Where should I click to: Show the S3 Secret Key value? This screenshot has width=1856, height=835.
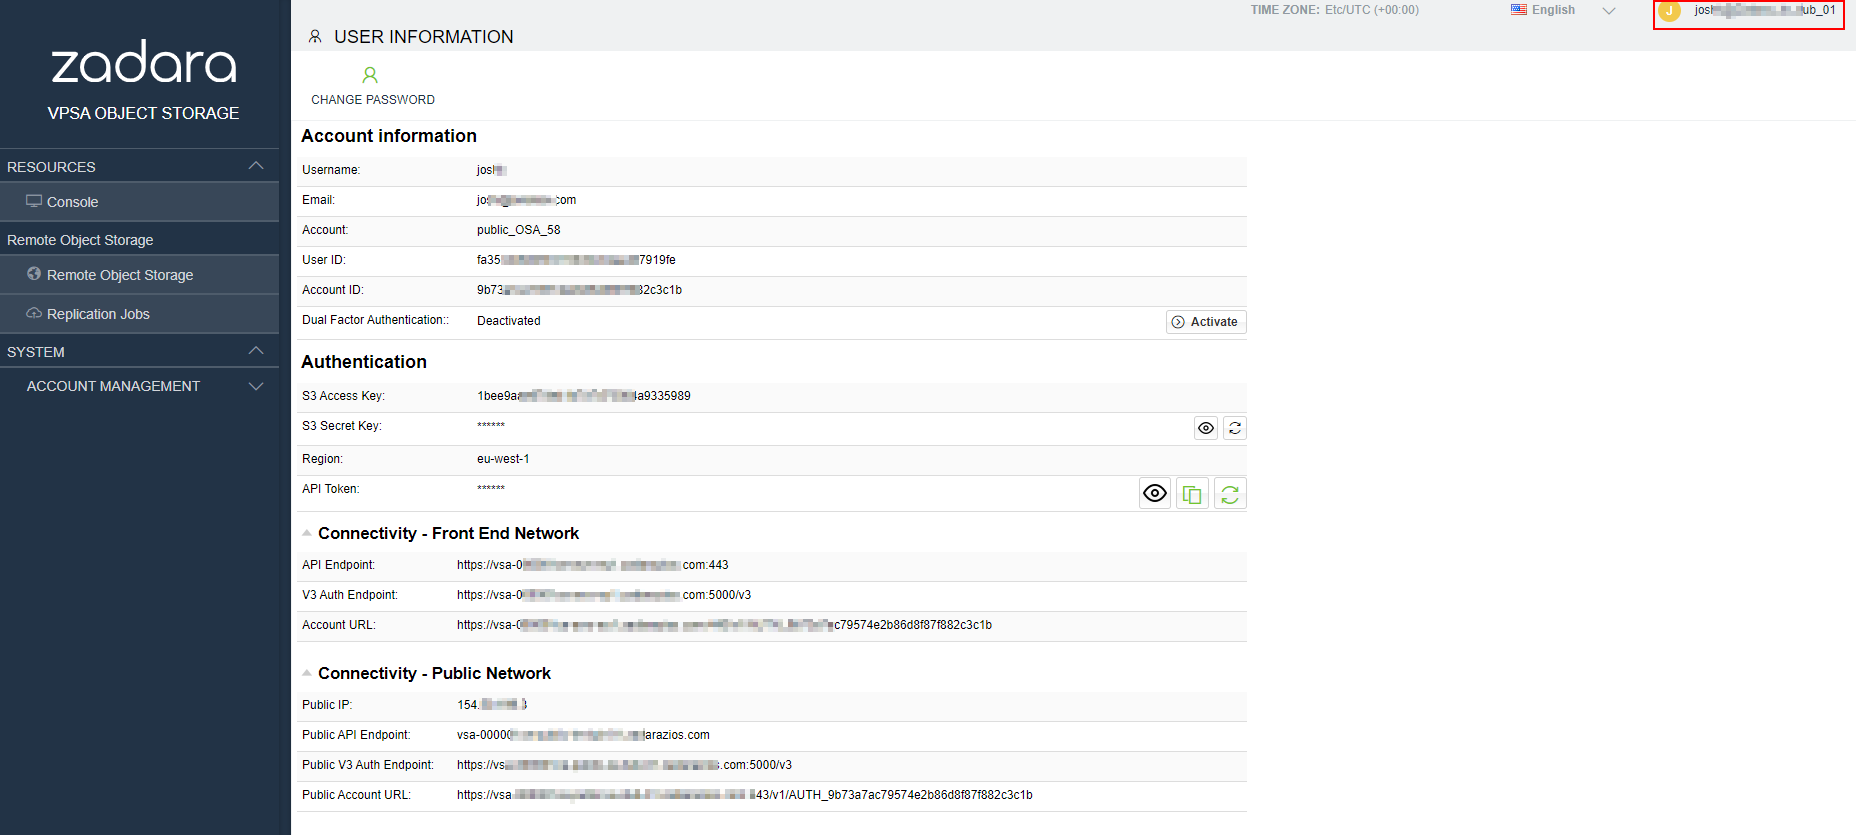pos(1206,428)
